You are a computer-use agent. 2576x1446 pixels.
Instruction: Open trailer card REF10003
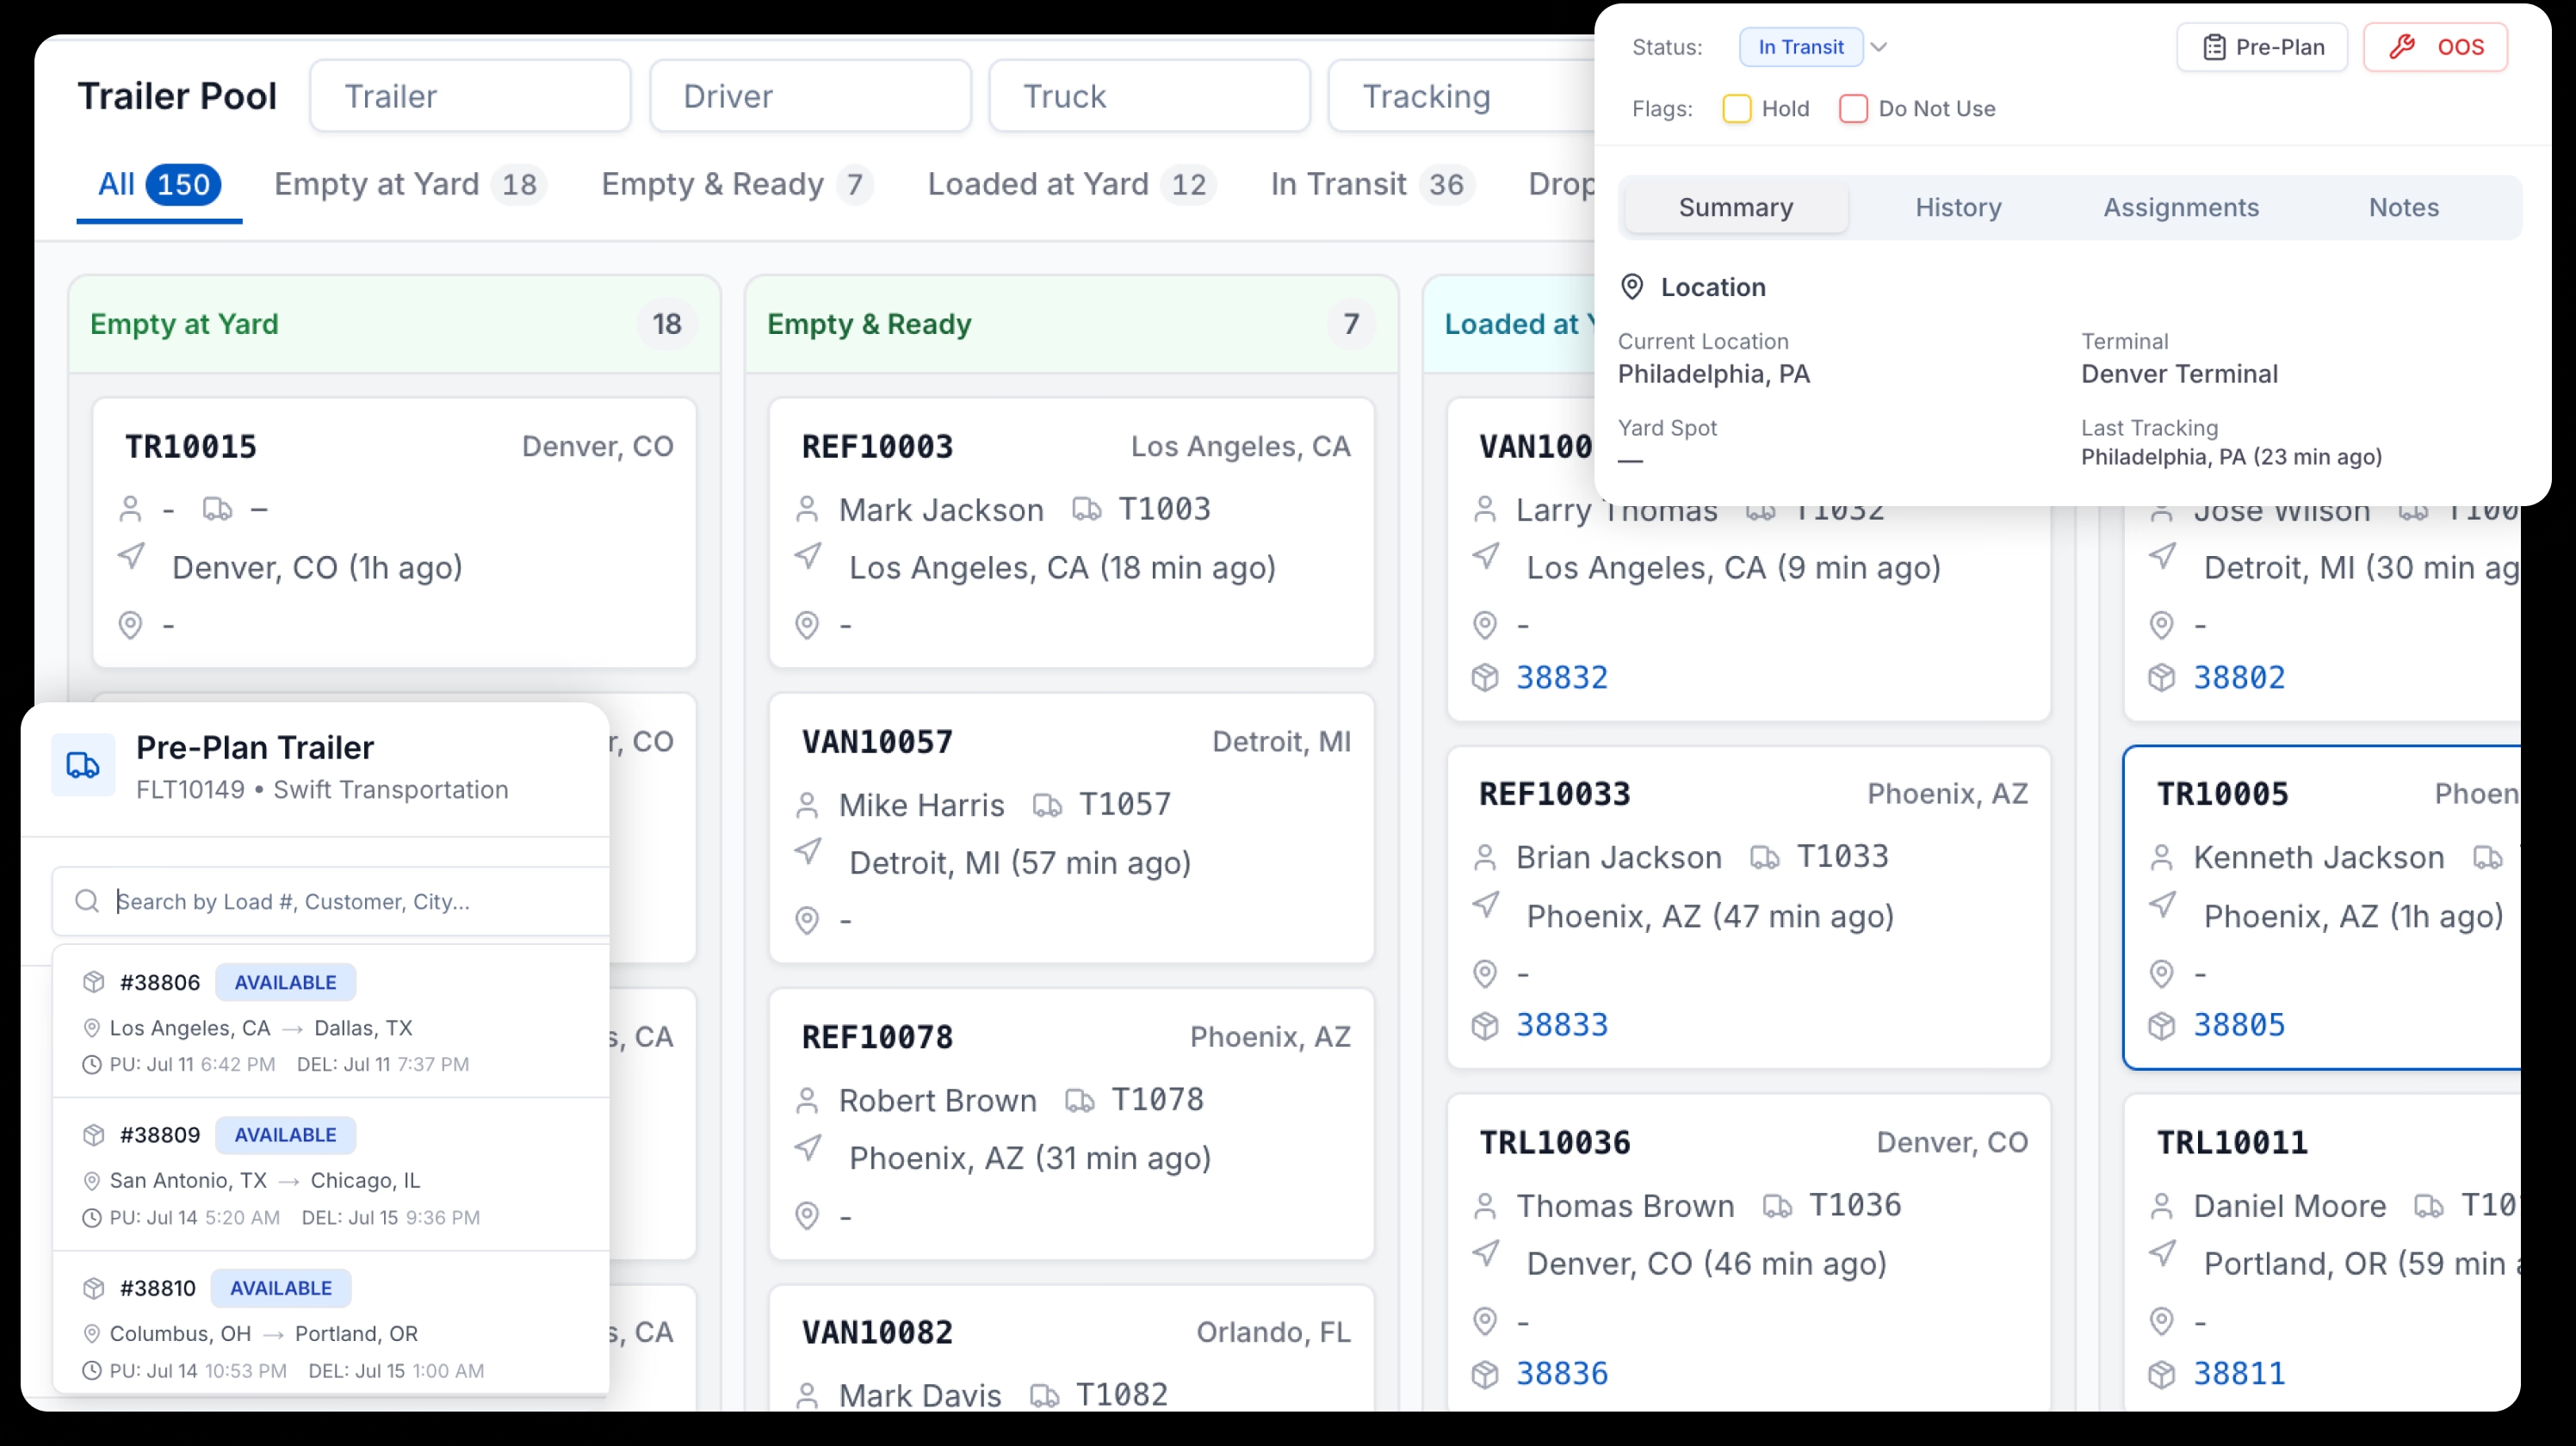pyautogui.click(x=1071, y=532)
